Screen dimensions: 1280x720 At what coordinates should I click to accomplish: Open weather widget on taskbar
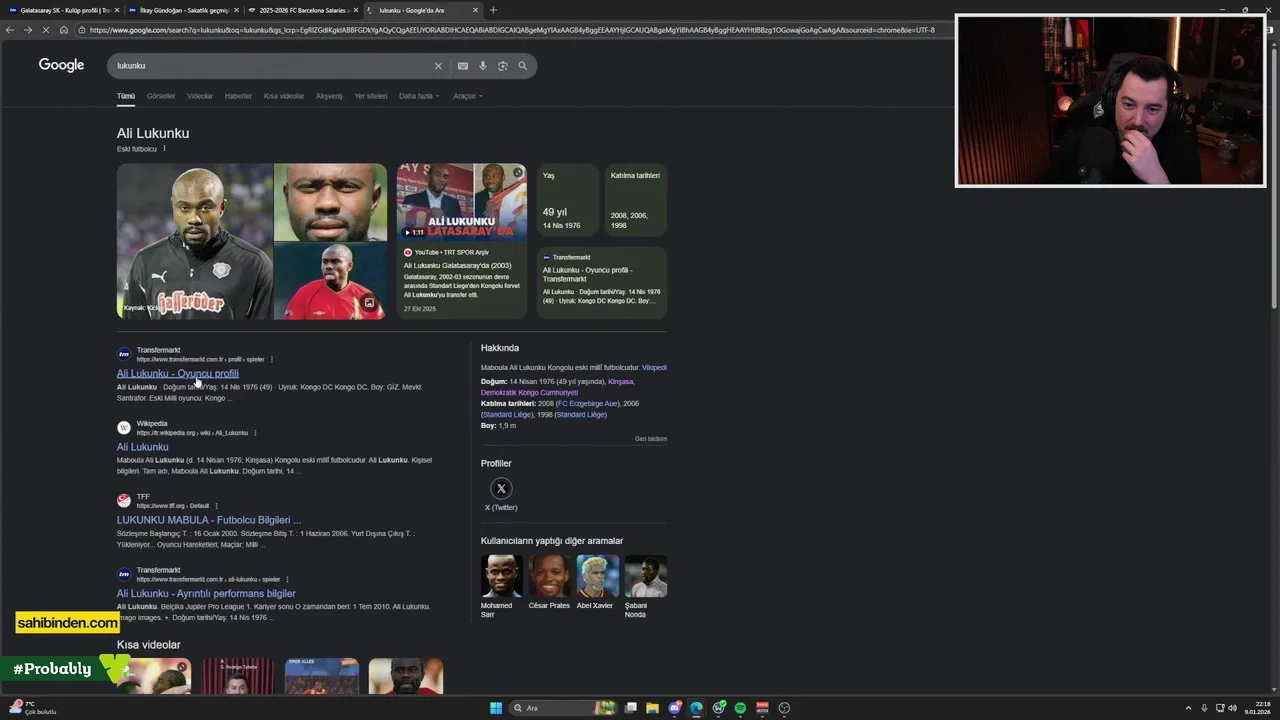coord(35,708)
